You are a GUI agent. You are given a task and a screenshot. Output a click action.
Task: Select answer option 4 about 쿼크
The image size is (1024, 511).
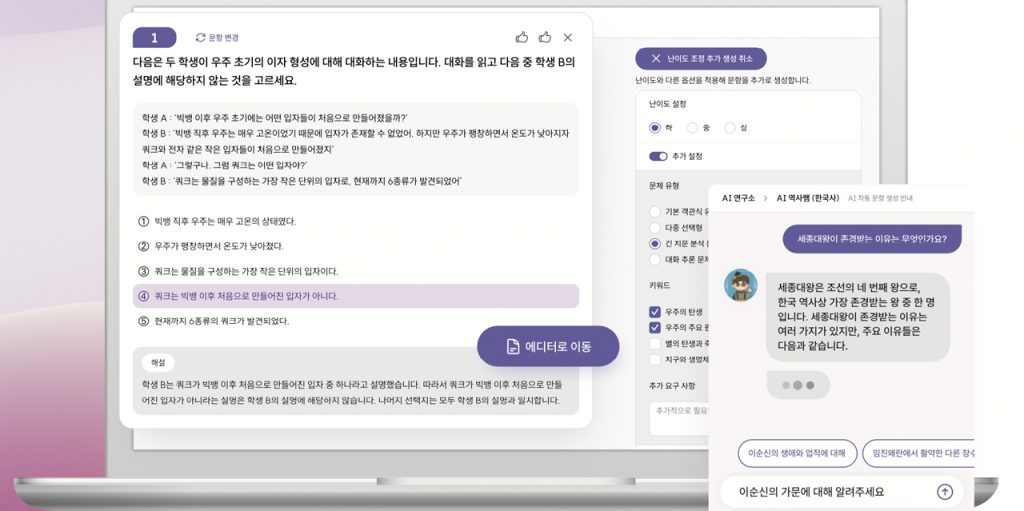pos(355,296)
